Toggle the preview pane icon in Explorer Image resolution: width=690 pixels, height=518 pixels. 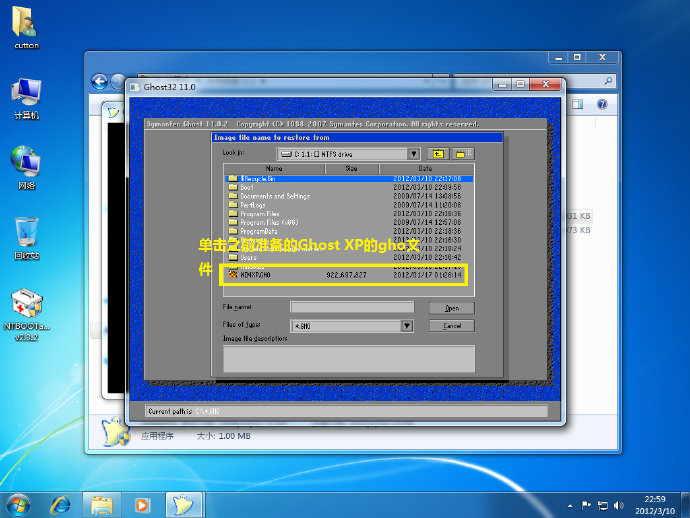577,104
